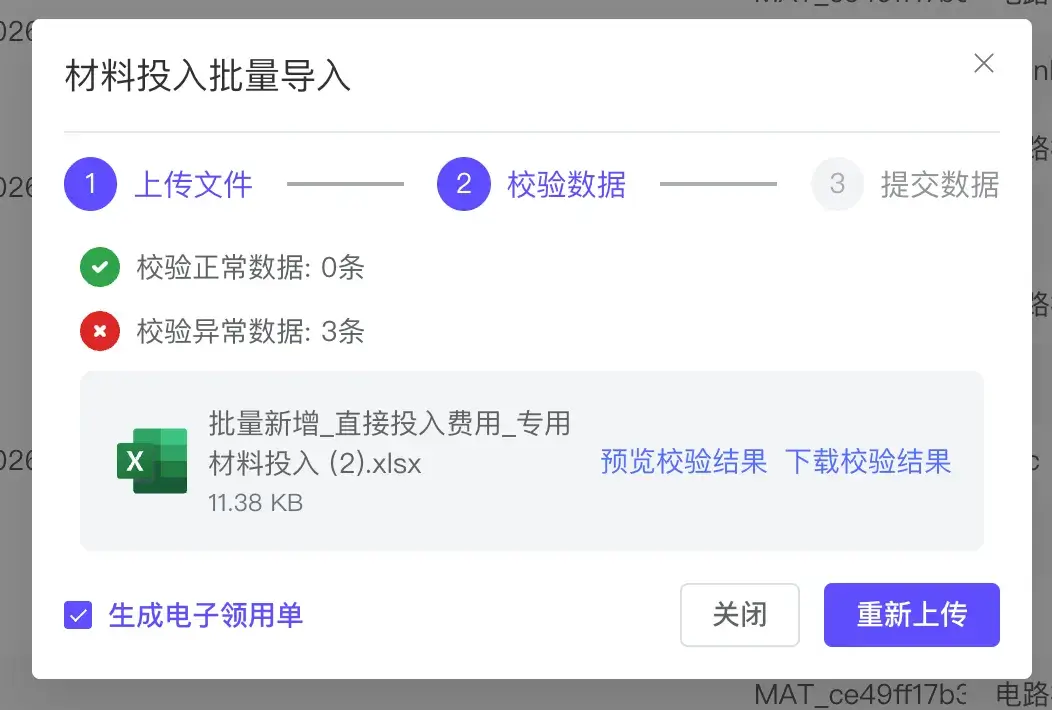Screen dimensions: 1052x710
Task: Toggle the 生成电子领用单 checkbox
Action: pos(78,615)
